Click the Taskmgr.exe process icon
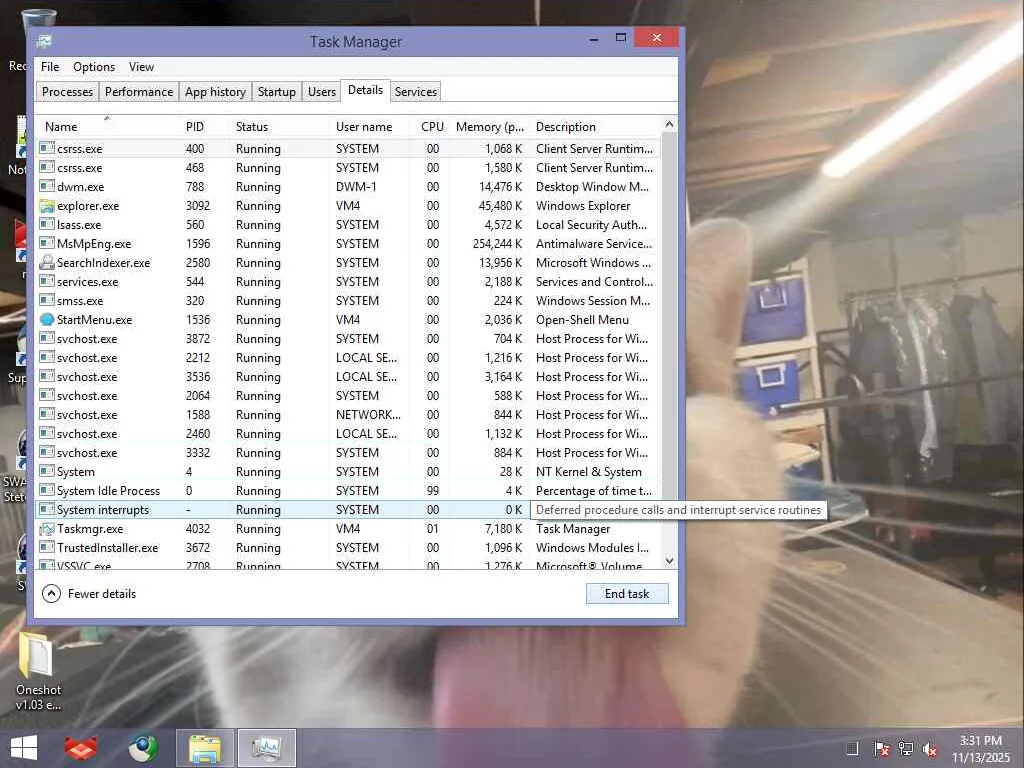This screenshot has width=1024, height=768. (x=46, y=528)
